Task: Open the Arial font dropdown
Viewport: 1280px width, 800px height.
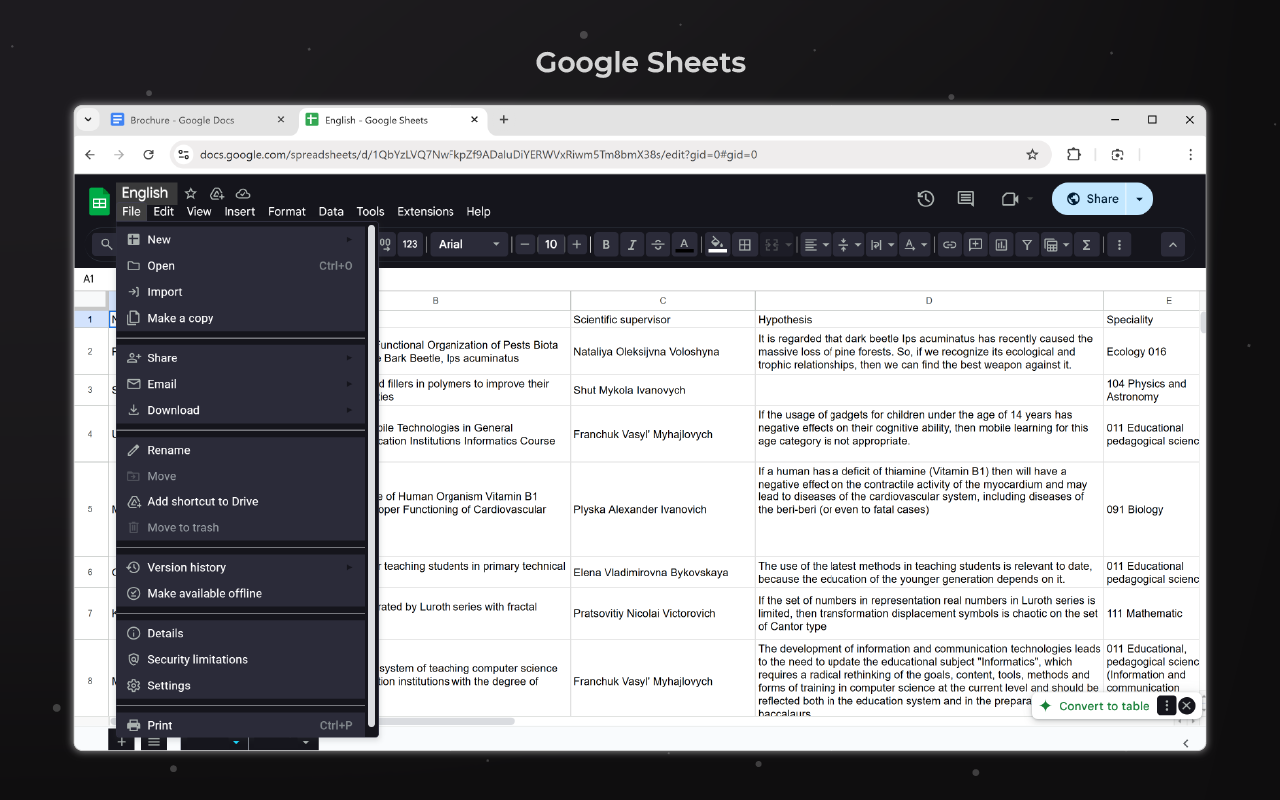Action: tap(468, 244)
